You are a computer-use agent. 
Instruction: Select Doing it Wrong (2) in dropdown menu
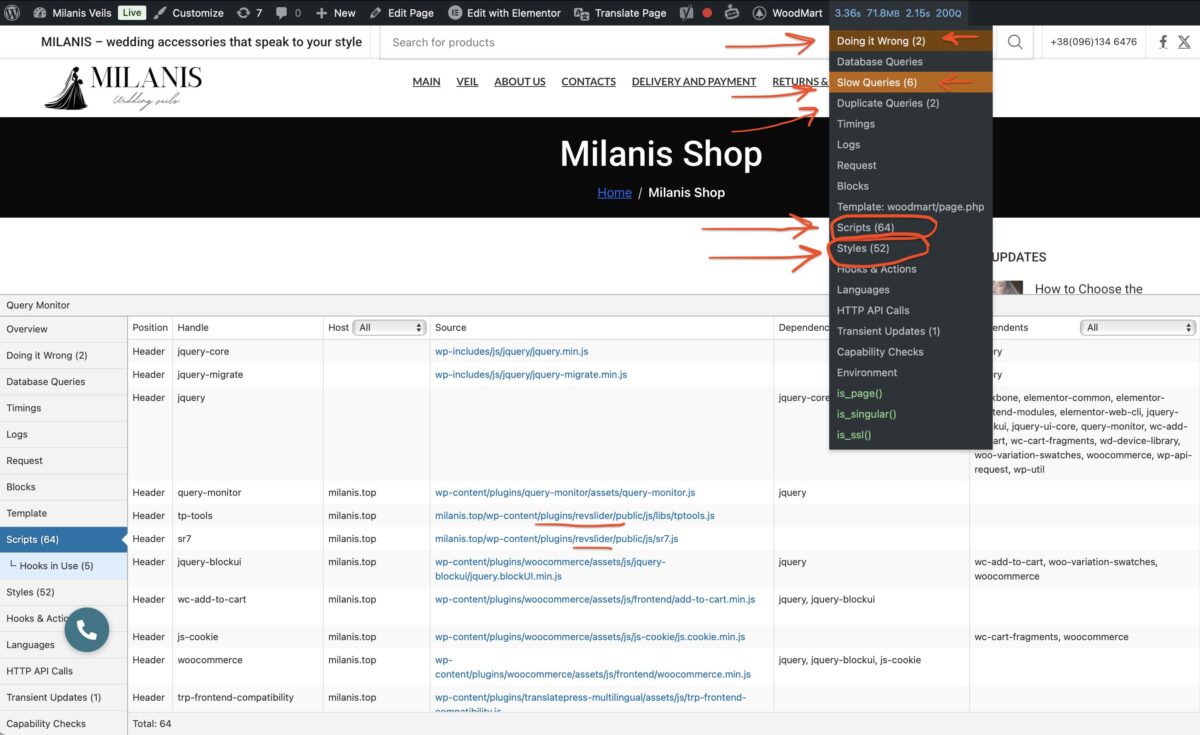pyautogui.click(x=911, y=41)
